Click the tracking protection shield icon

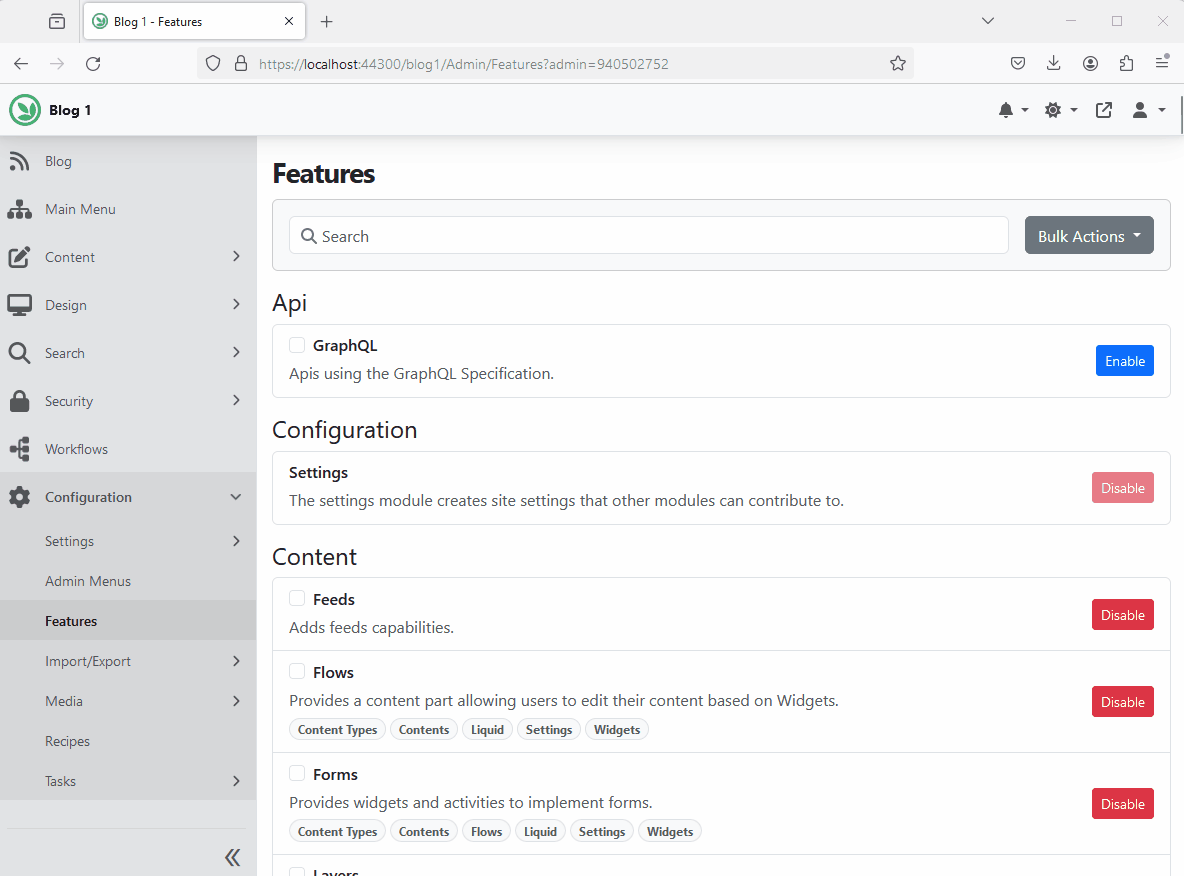[x=213, y=63]
